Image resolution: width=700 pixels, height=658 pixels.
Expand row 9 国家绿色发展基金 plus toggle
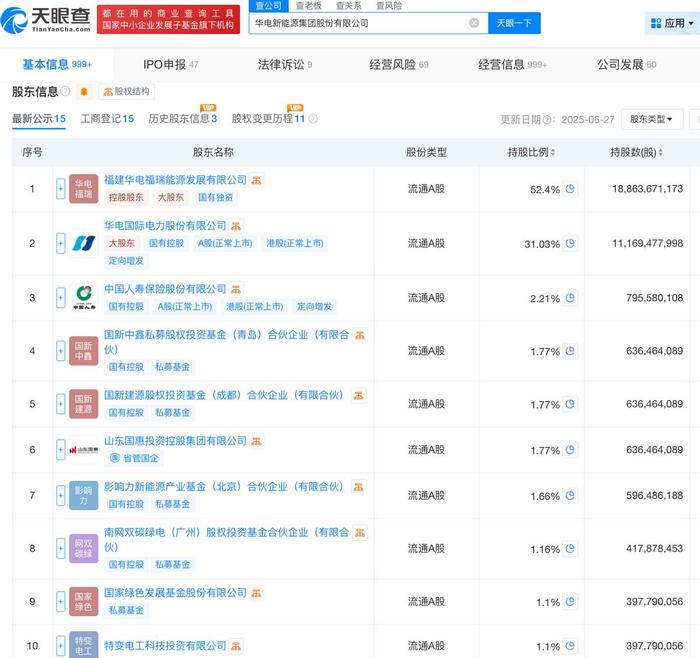(61, 601)
